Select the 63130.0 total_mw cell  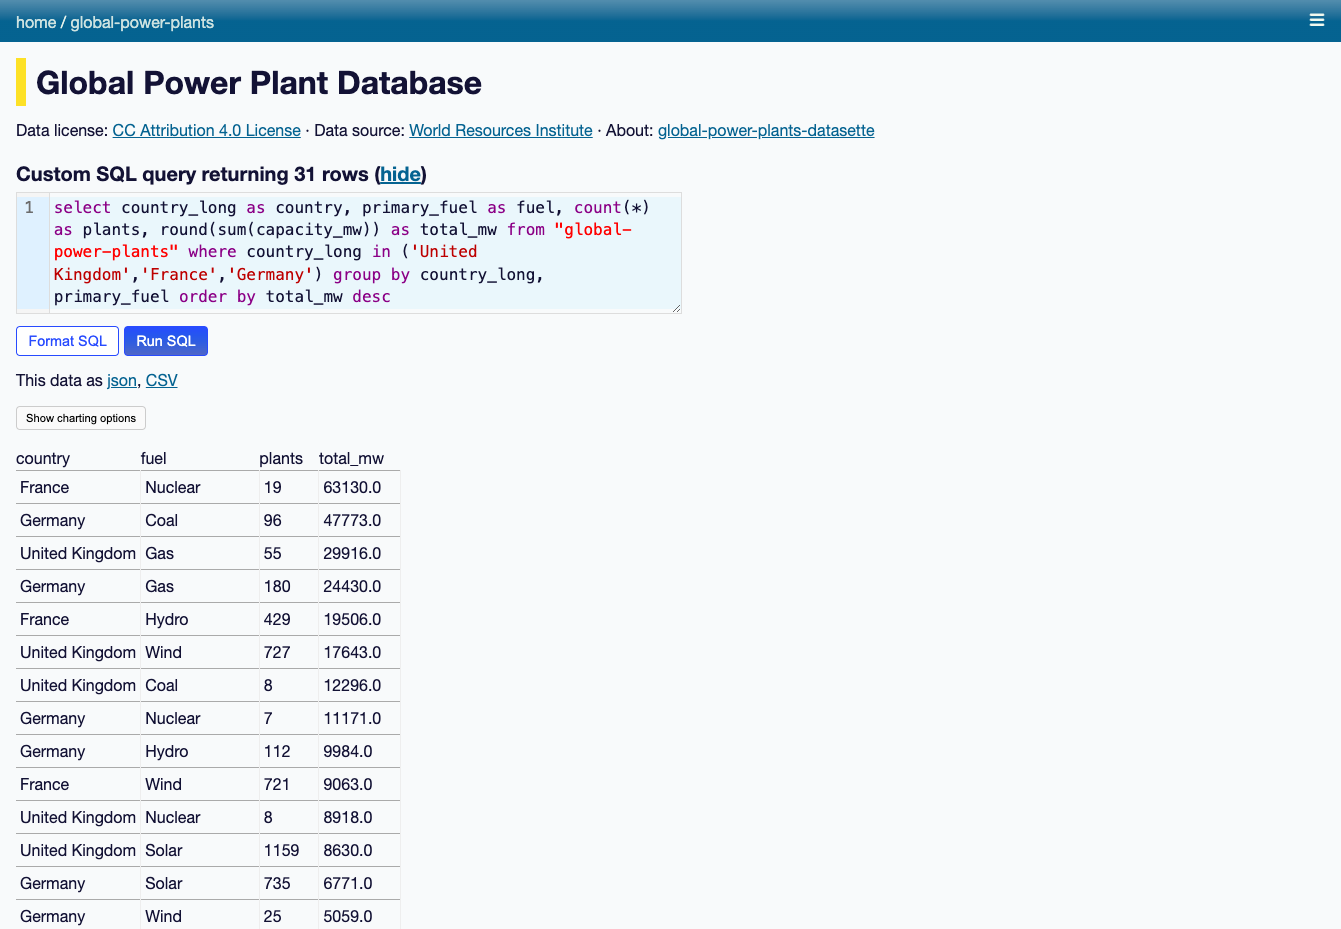pyautogui.click(x=359, y=487)
